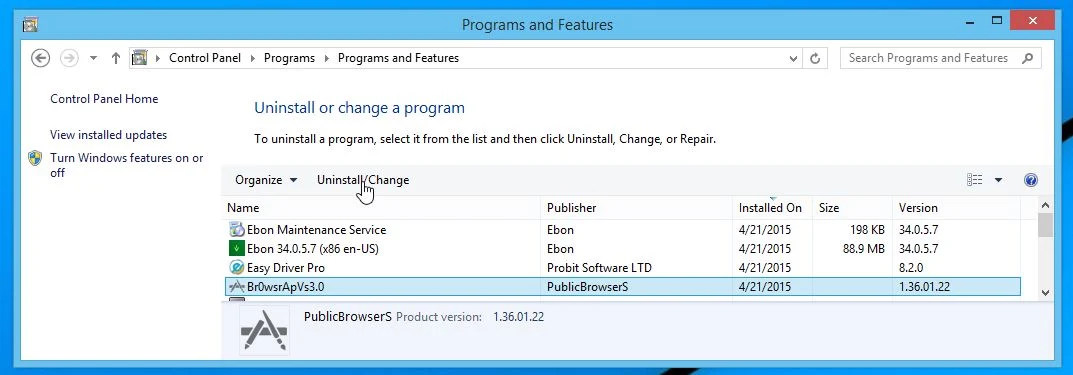Click Probit Software LTD publisher cell

tap(599, 268)
